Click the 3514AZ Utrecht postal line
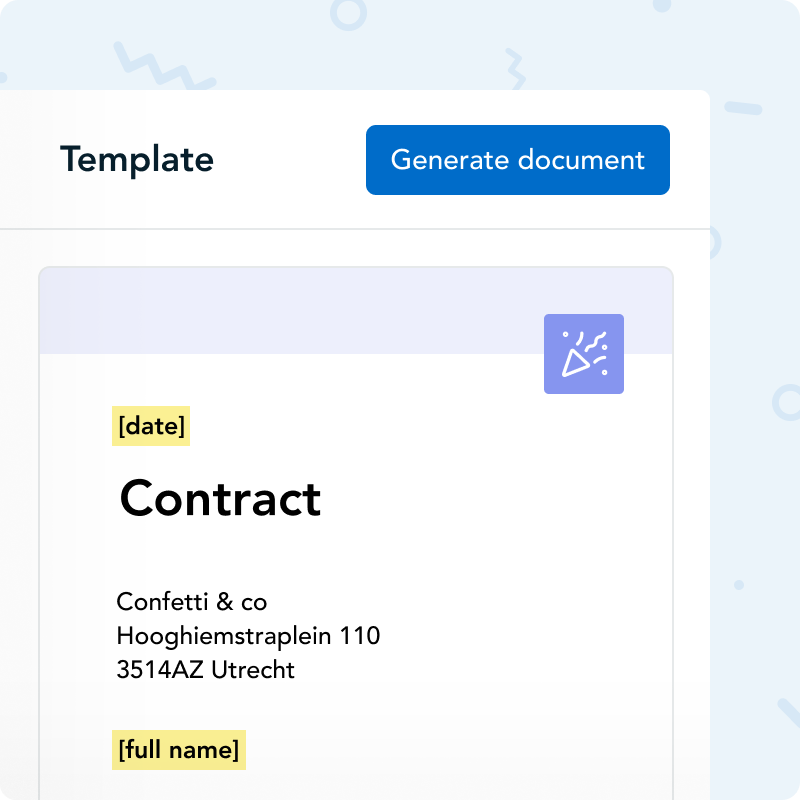Viewport: 800px width, 800px height. [206, 669]
